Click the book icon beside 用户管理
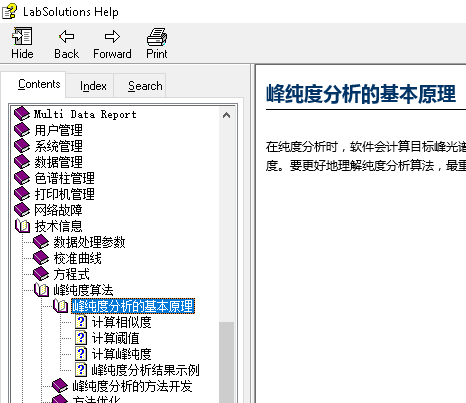Image resolution: width=466 pixels, height=403 pixels. 22,130
